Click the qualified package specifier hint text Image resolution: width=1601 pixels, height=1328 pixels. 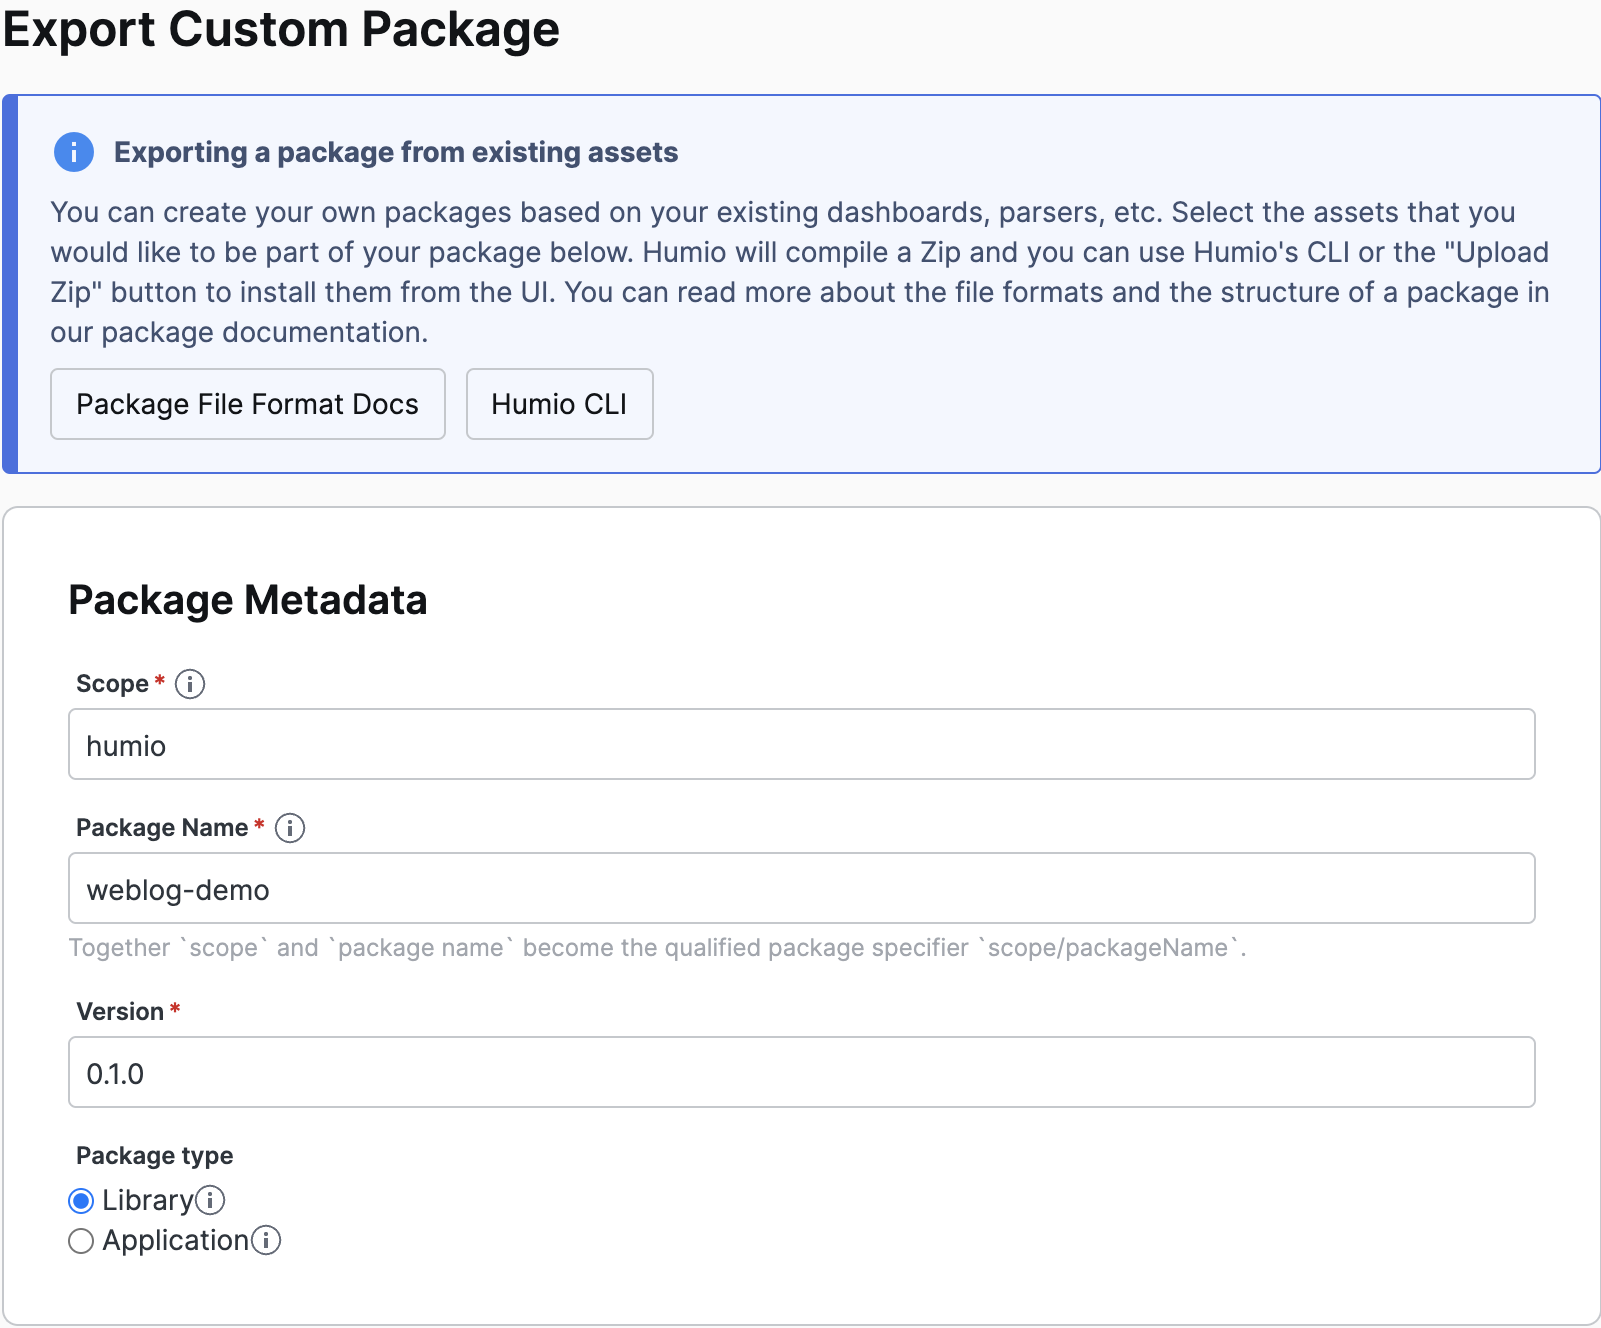click(x=657, y=948)
